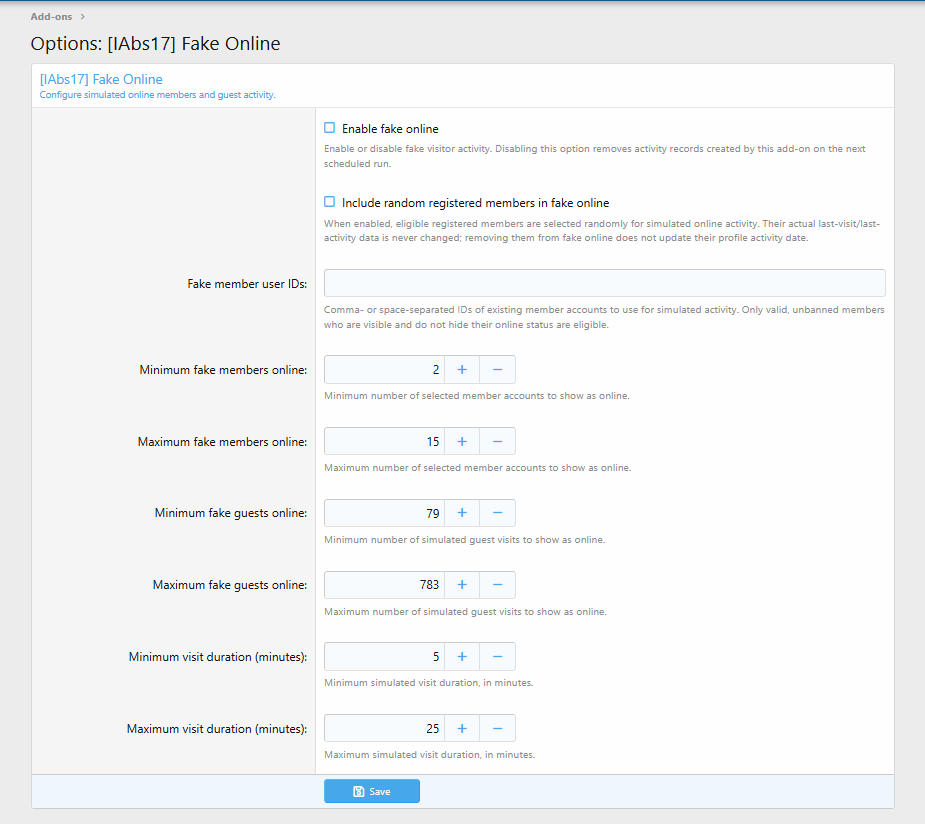Click the Minimum fake guests online number field
The image size is (925, 824).
click(384, 513)
